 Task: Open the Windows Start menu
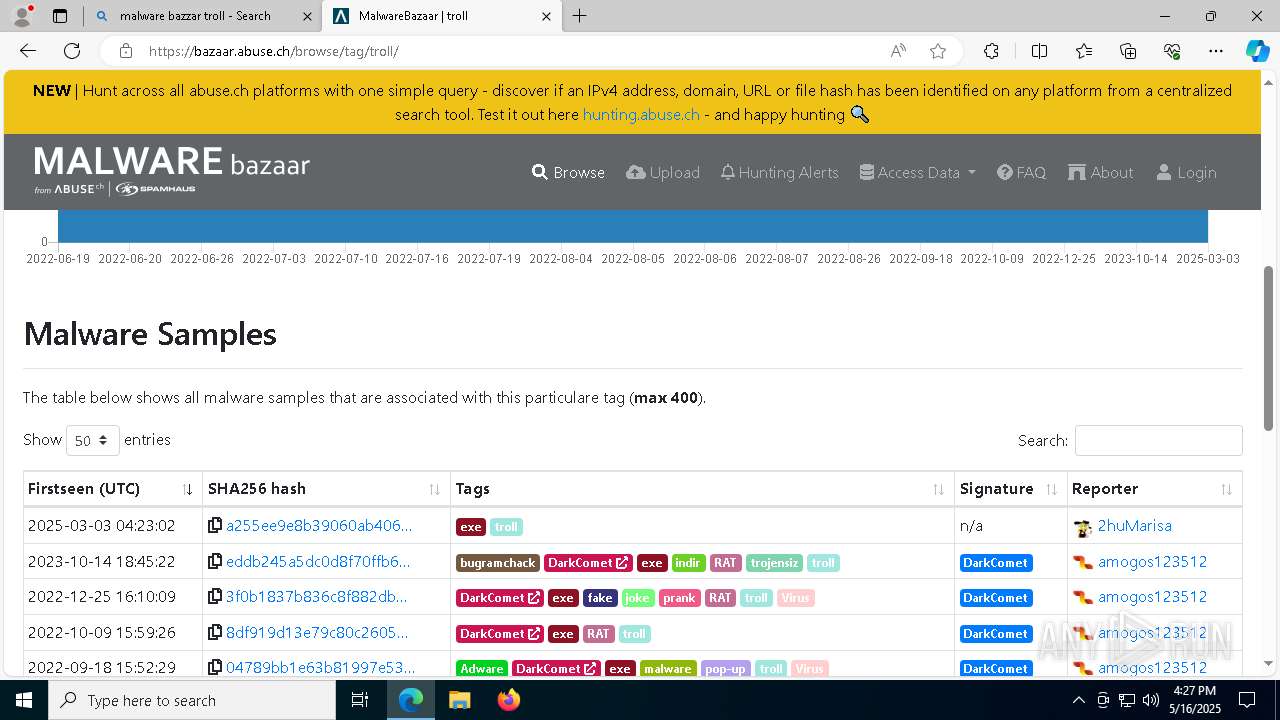click(24, 700)
